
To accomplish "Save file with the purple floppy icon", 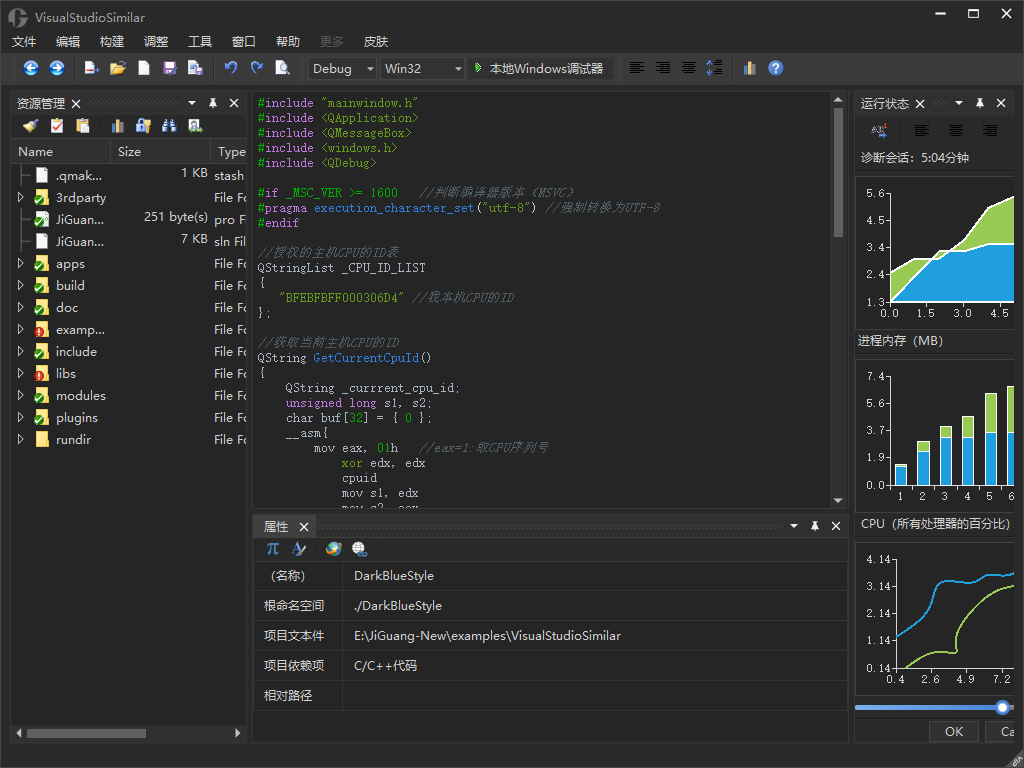I will 170,68.
